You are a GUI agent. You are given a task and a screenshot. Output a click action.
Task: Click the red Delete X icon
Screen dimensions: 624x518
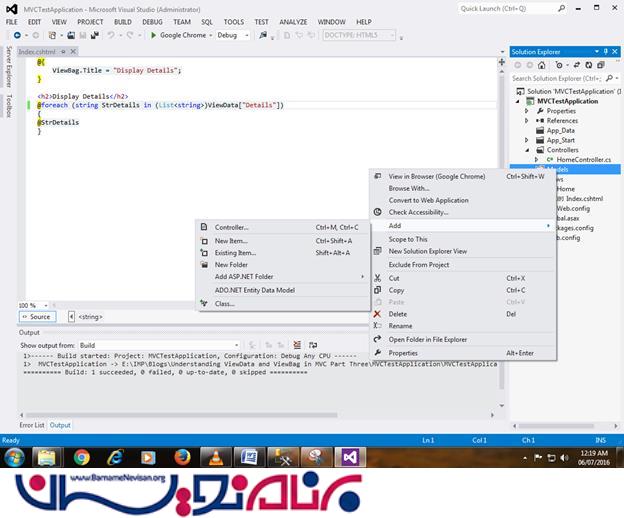tap(377, 314)
